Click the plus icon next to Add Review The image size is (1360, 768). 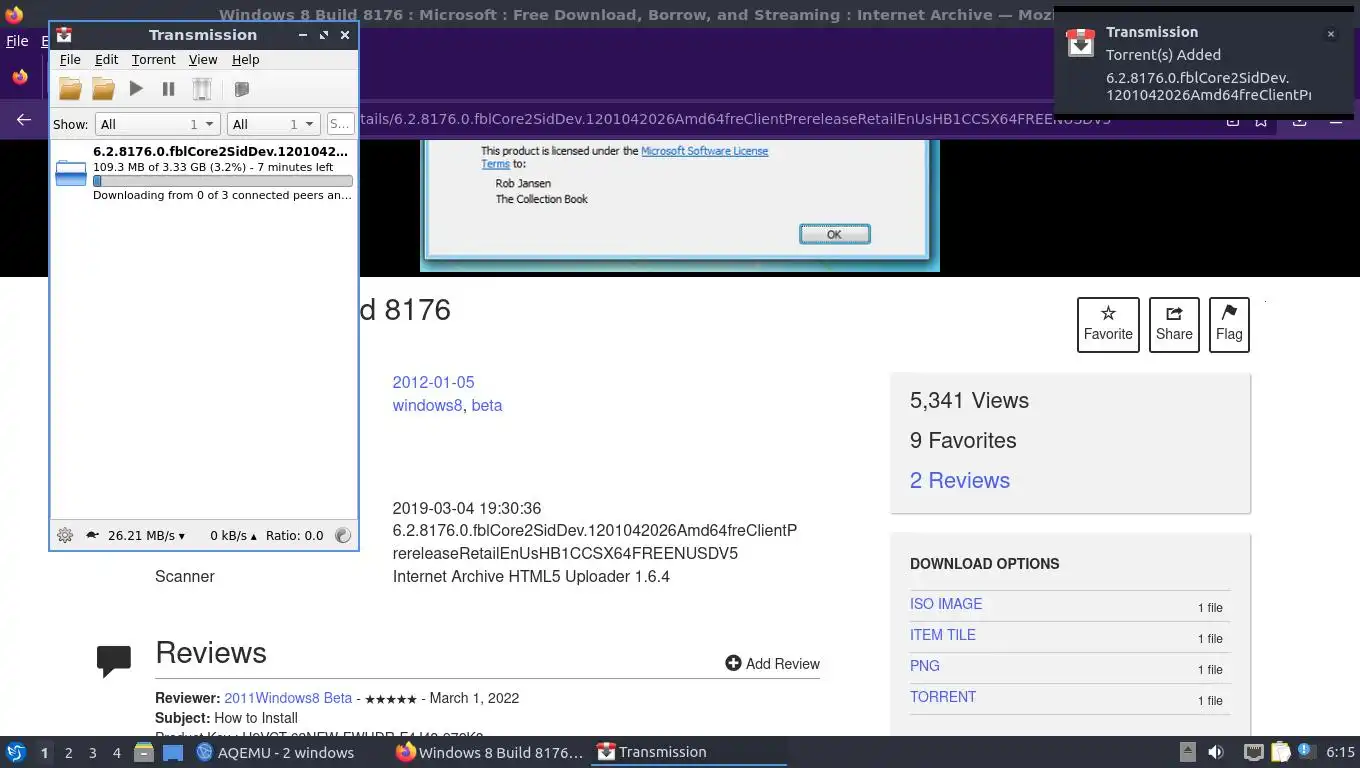pyautogui.click(x=733, y=663)
